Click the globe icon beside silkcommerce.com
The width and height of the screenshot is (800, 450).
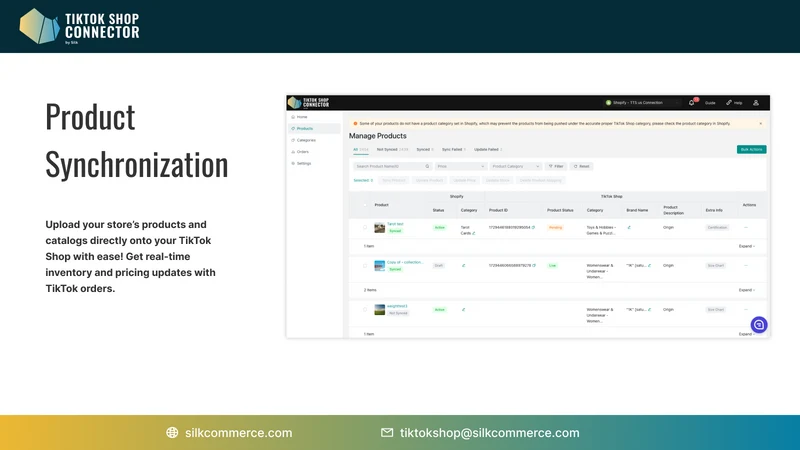[x=172, y=433]
